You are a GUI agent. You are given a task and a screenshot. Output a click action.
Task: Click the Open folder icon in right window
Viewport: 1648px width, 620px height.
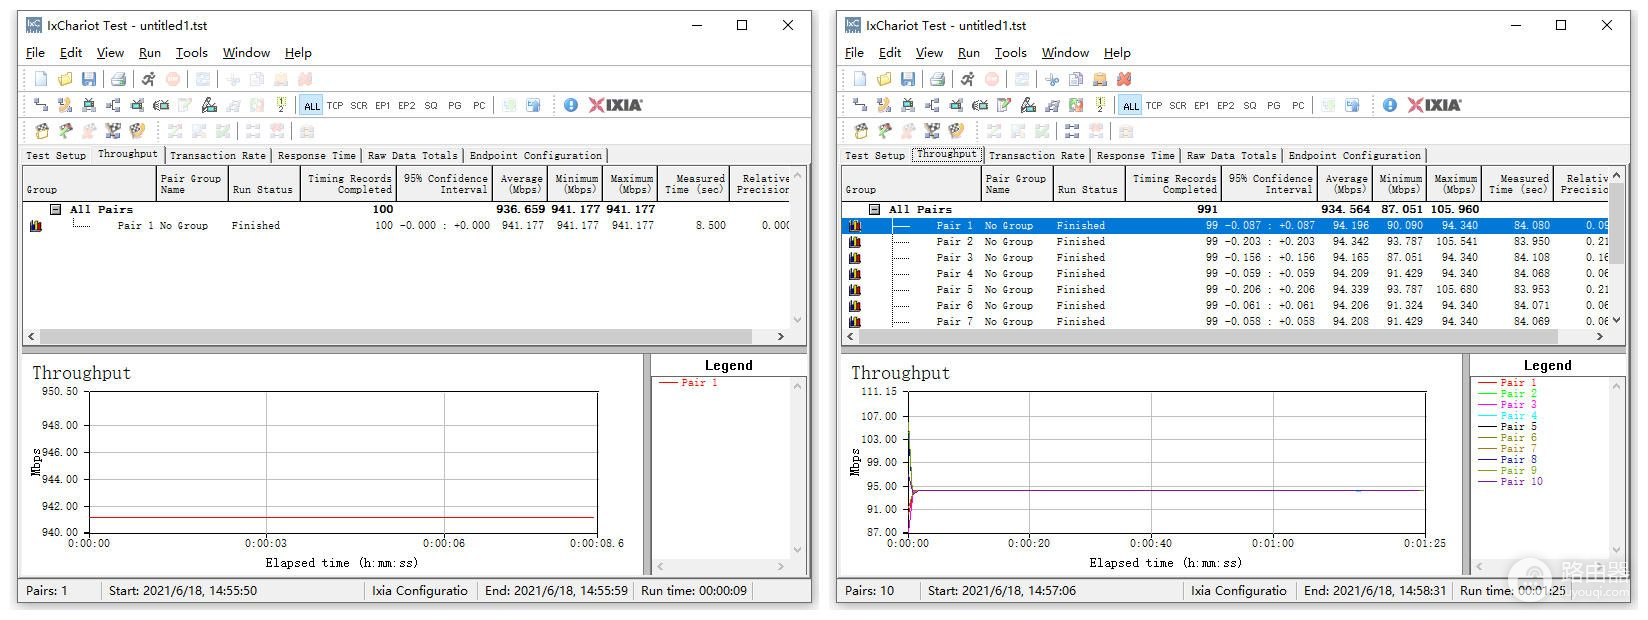coord(884,79)
